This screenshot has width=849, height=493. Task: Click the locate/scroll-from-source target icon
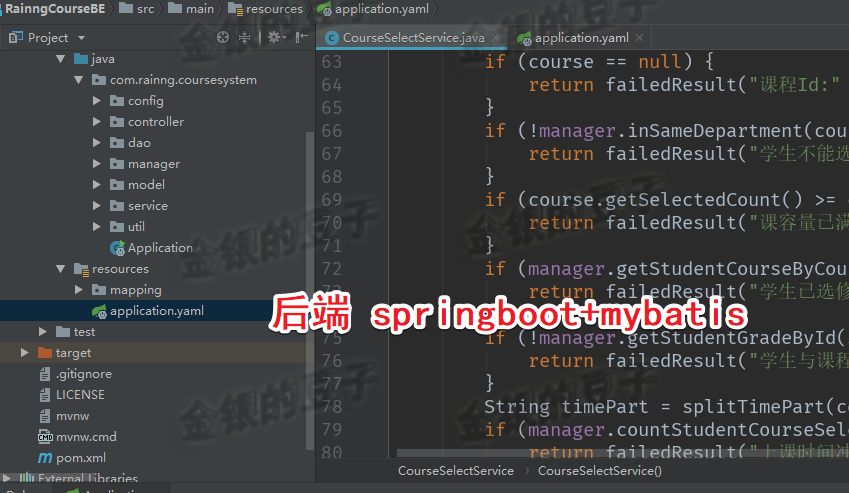(x=223, y=37)
